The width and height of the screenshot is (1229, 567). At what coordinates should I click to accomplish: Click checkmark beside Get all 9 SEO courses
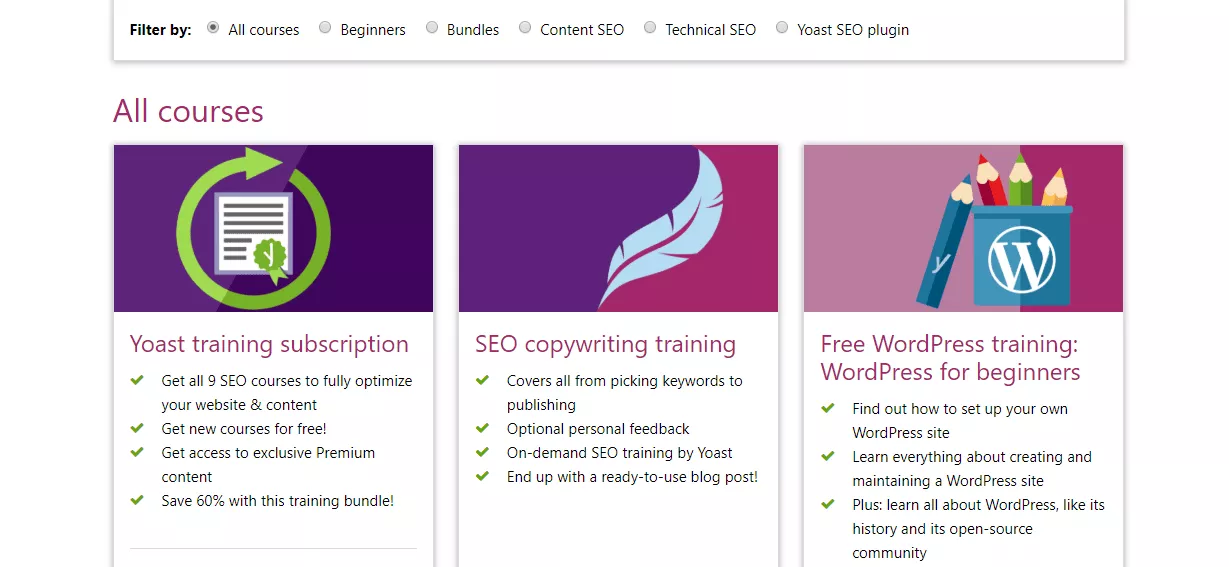137,380
